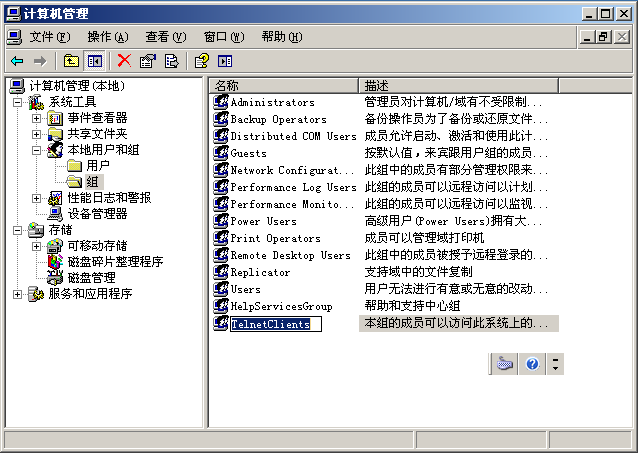Select the 用户 folder in tree
638x453 pixels.
tap(98, 166)
